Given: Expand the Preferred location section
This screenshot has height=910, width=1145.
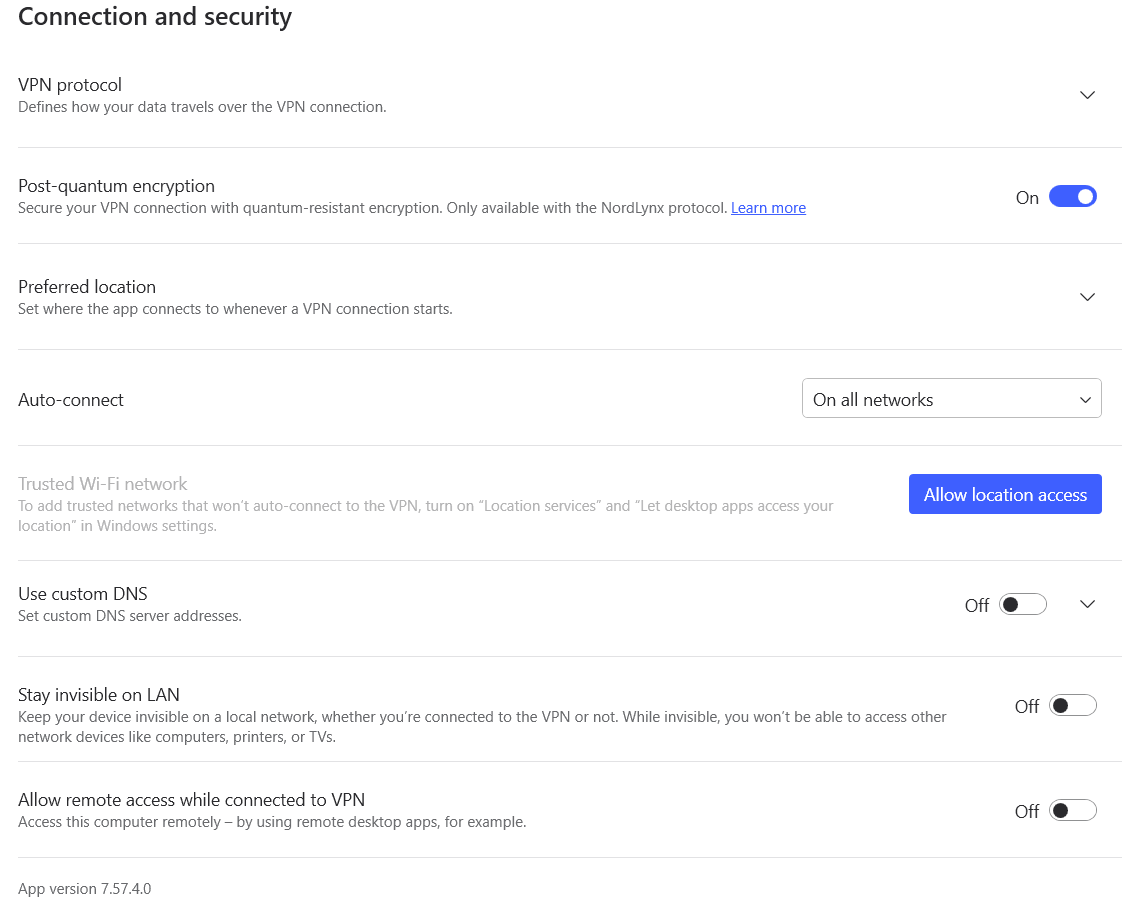Looking at the screenshot, I should click(x=1087, y=296).
